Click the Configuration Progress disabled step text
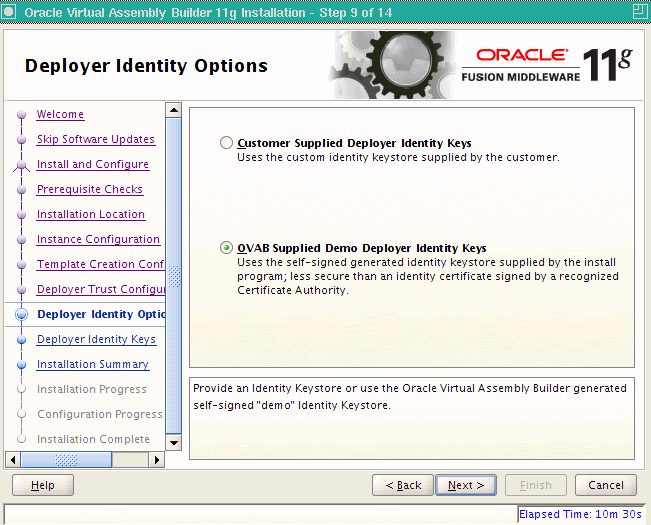651x525 pixels. [x=100, y=414]
